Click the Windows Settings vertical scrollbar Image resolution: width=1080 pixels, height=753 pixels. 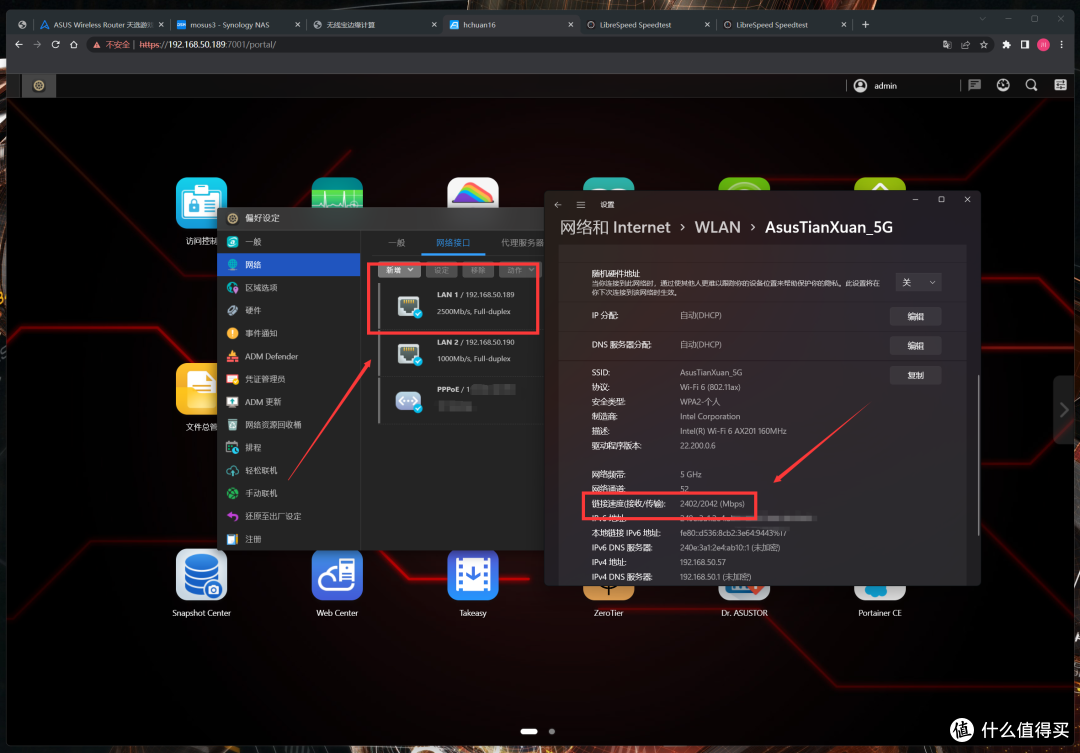coord(977,455)
